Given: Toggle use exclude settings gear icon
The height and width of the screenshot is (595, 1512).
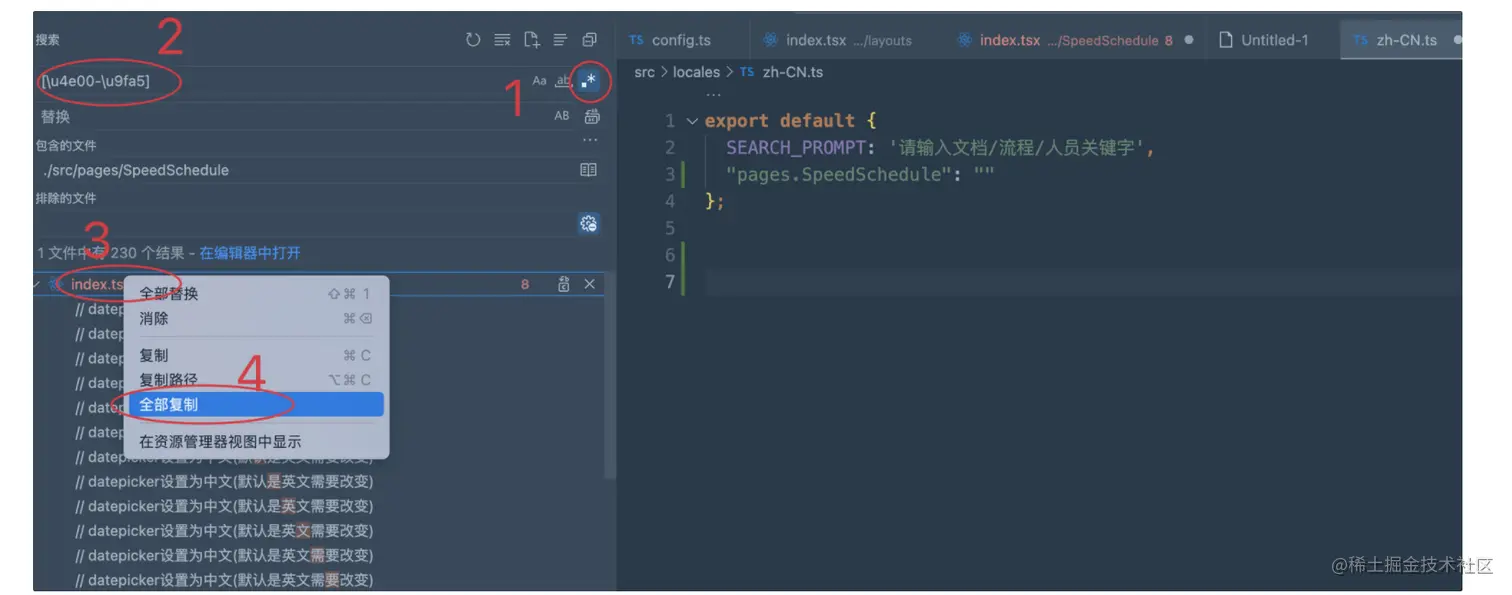Looking at the screenshot, I should coord(589,224).
